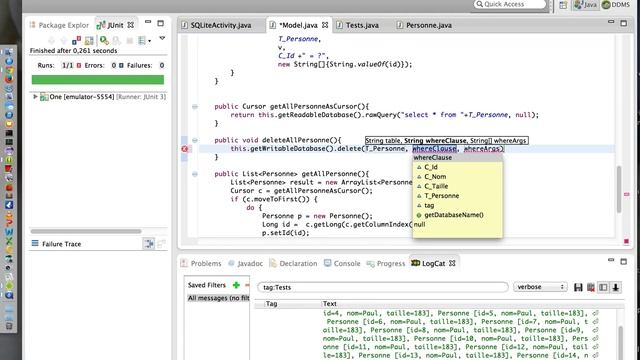The height and width of the screenshot is (360, 640).
Task: Add a new saved LogCat filter with the green plus
Action: (x=236, y=285)
